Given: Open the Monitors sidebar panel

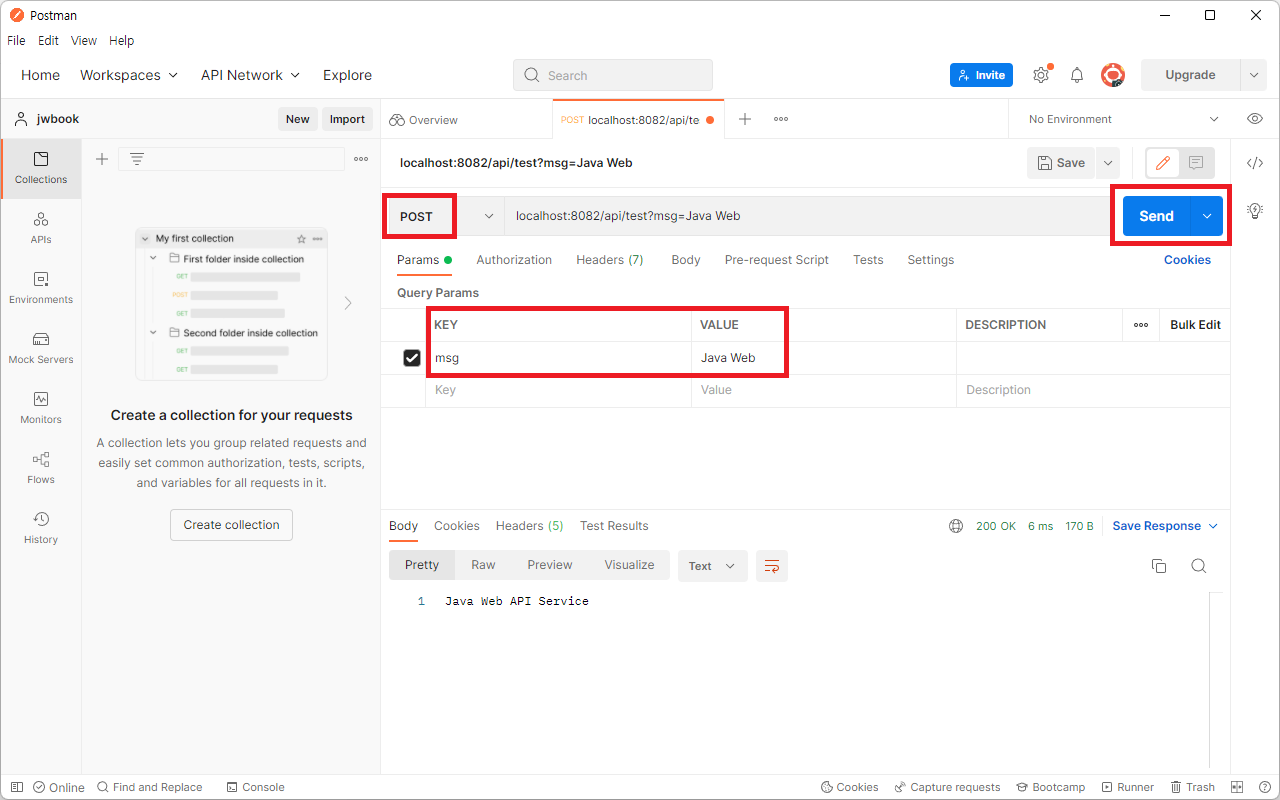Looking at the screenshot, I should point(41,408).
